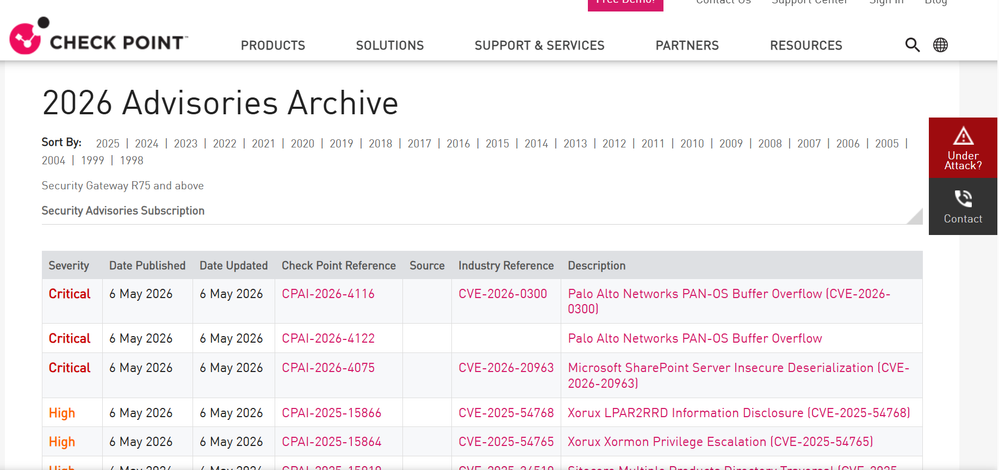Viewport: 999px width, 470px height.
Task: Sort advisories by year 2004
Action: [x=54, y=160]
